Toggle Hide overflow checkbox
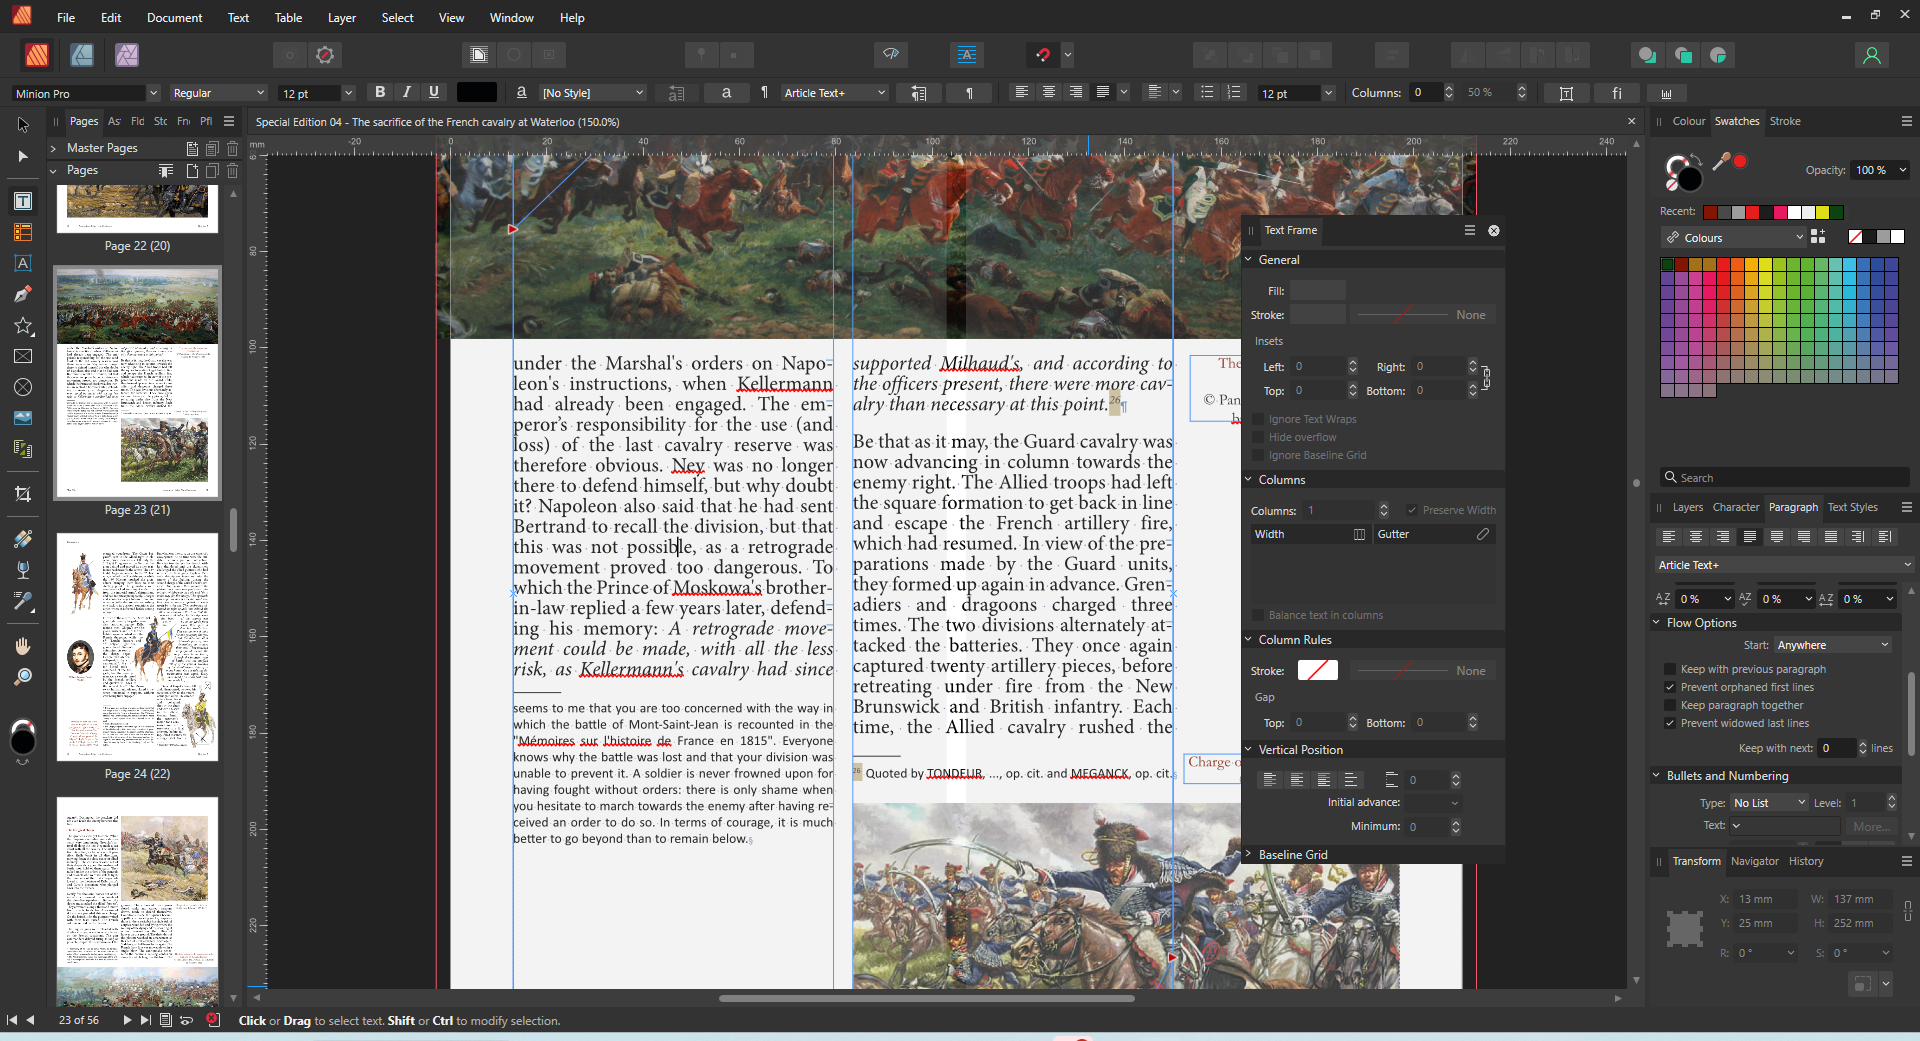 1259,437
